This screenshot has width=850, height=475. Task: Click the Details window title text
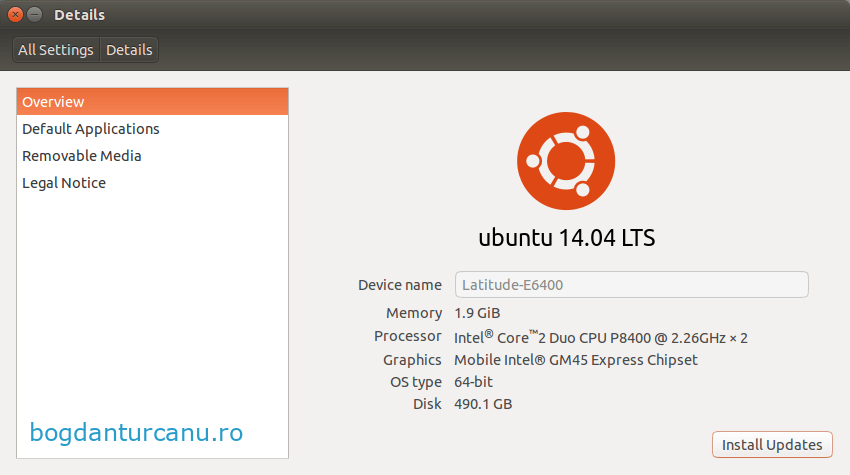(79, 15)
